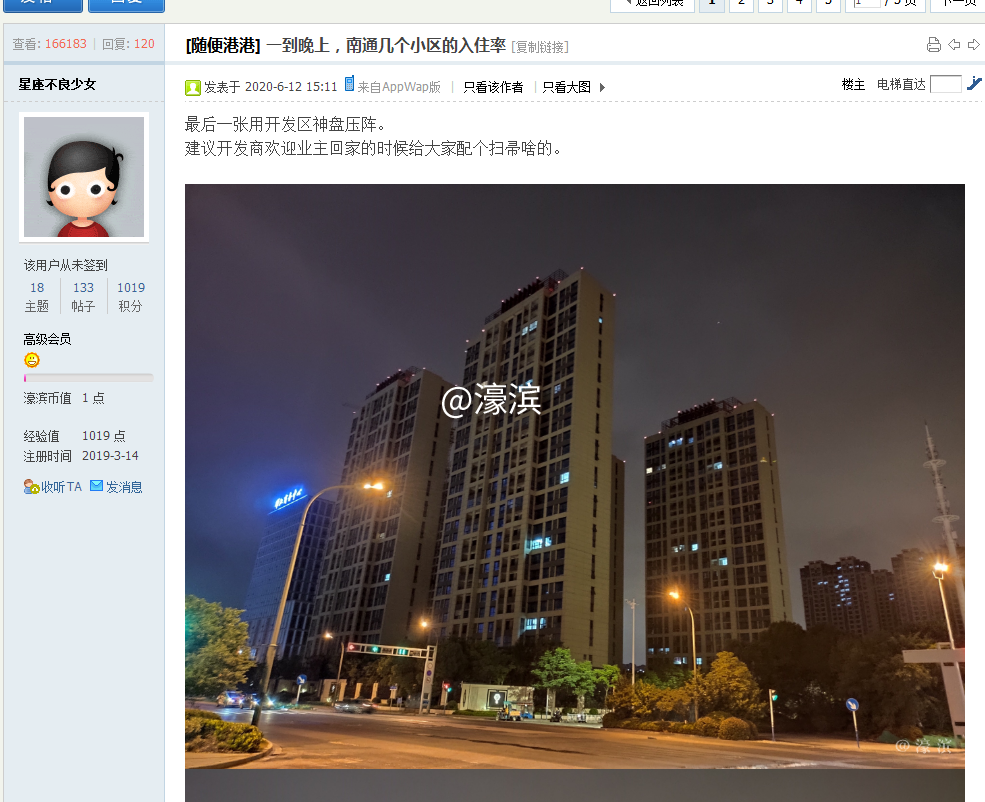The image size is (985, 802).
Task: Select page 5 from the page number row
Action: [x=827, y=4]
